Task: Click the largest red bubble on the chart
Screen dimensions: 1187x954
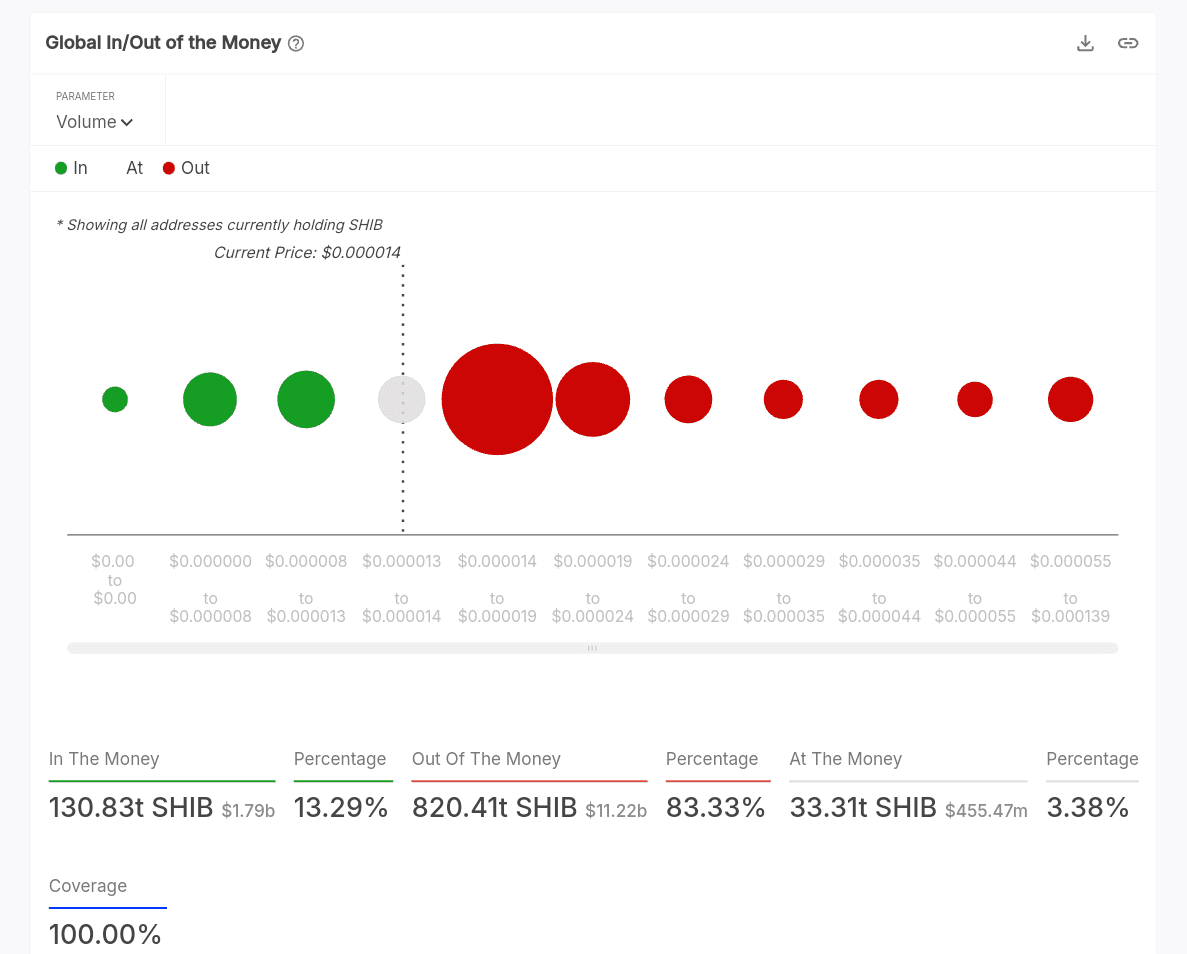Action: click(x=497, y=399)
